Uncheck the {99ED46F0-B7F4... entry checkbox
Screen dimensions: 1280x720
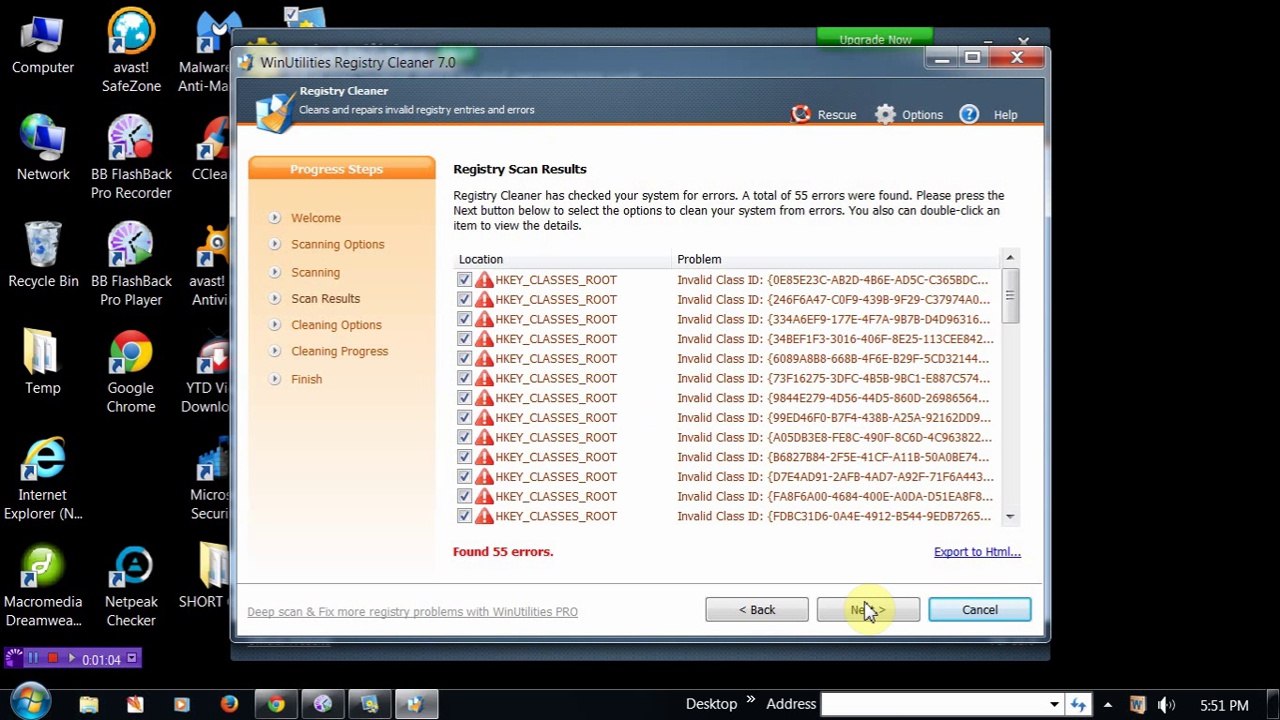point(464,417)
